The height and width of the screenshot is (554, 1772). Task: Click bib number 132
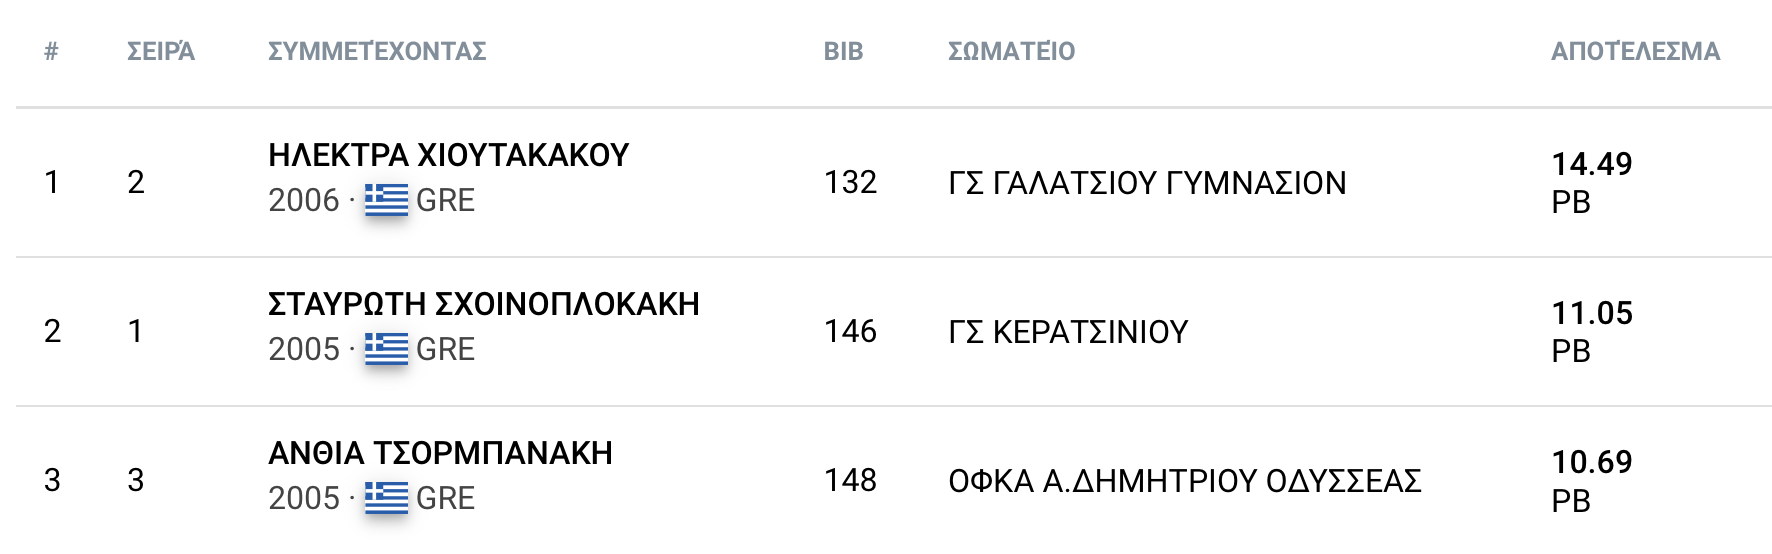point(850,182)
